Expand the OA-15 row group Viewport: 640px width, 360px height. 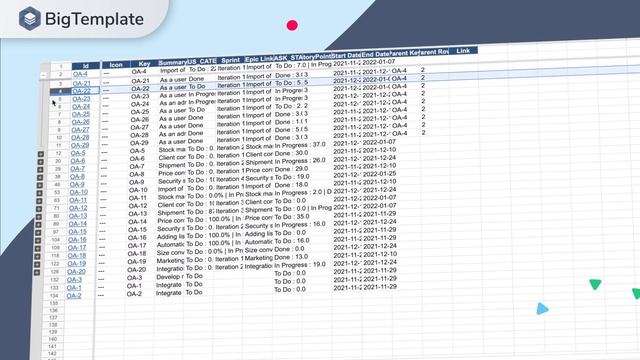39,233
